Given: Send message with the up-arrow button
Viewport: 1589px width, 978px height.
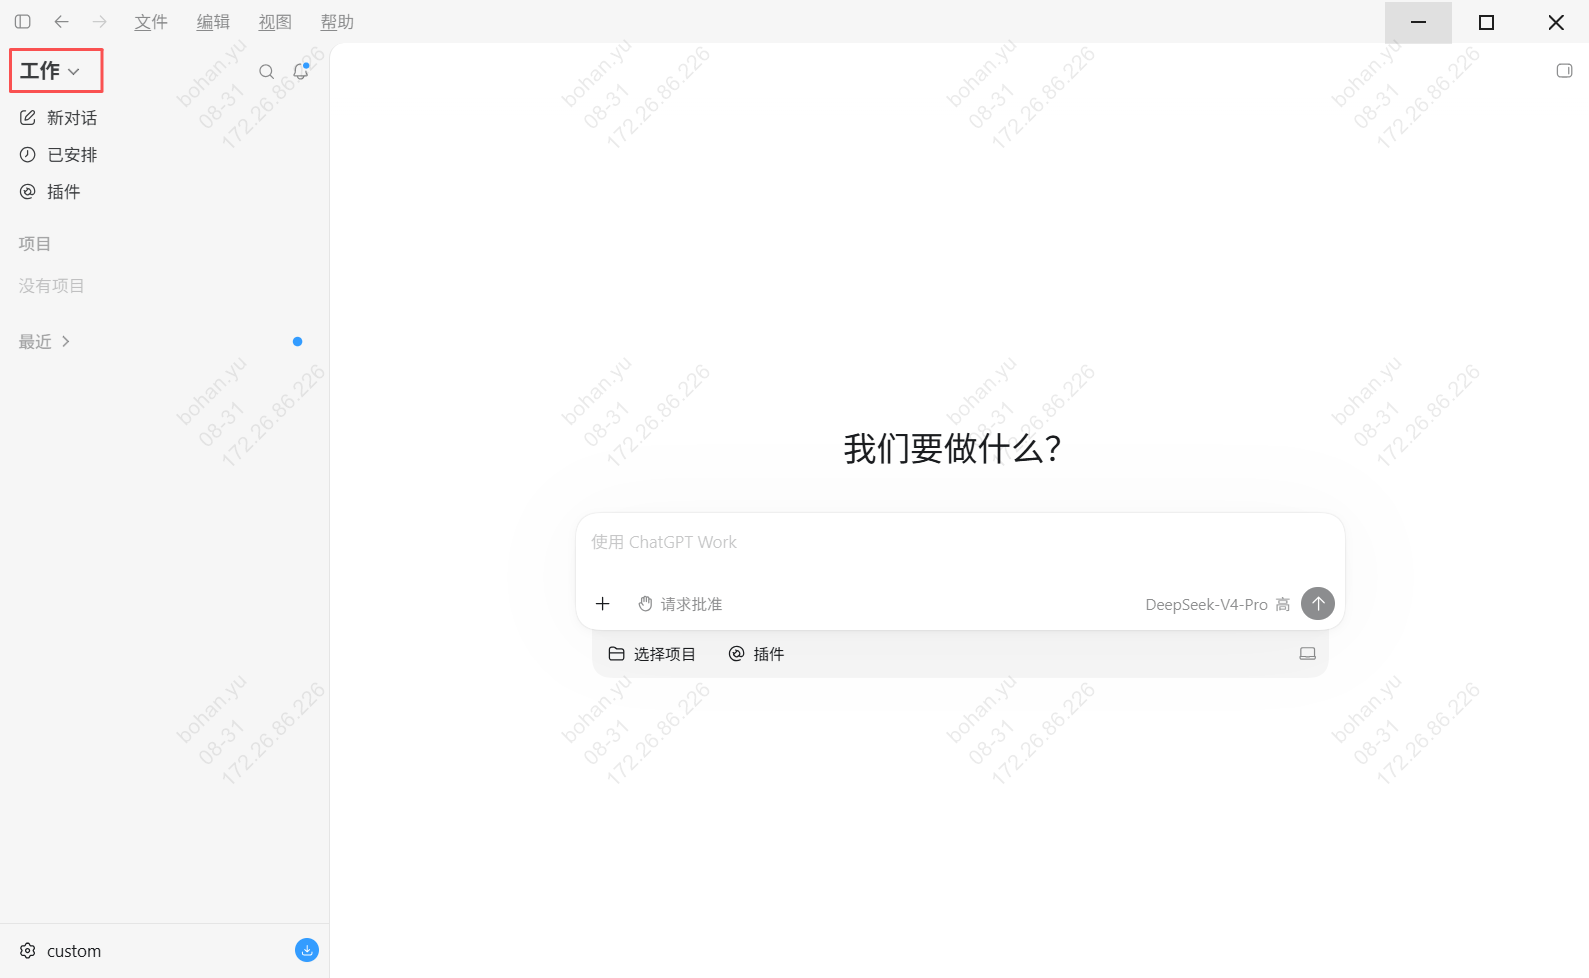Looking at the screenshot, I should pyautogui.click(x=1318, y=603).
